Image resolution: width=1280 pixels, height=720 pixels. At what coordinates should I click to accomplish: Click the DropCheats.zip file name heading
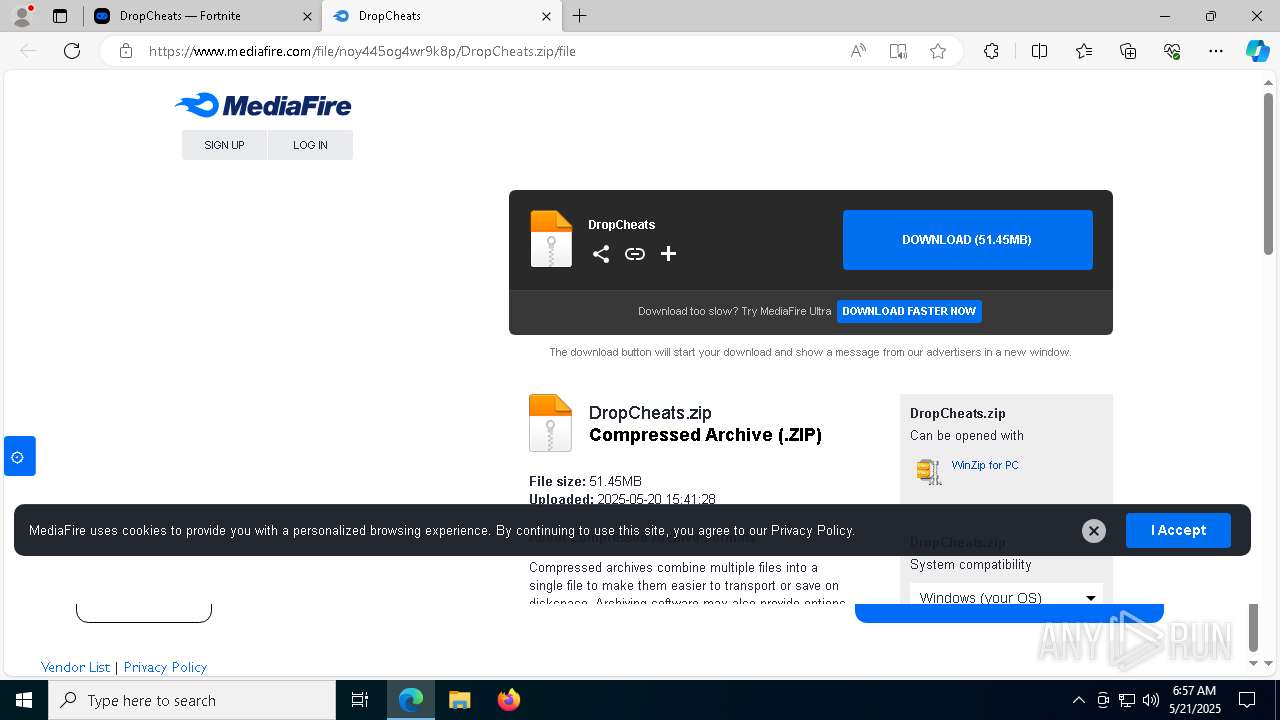pos(650,413)
